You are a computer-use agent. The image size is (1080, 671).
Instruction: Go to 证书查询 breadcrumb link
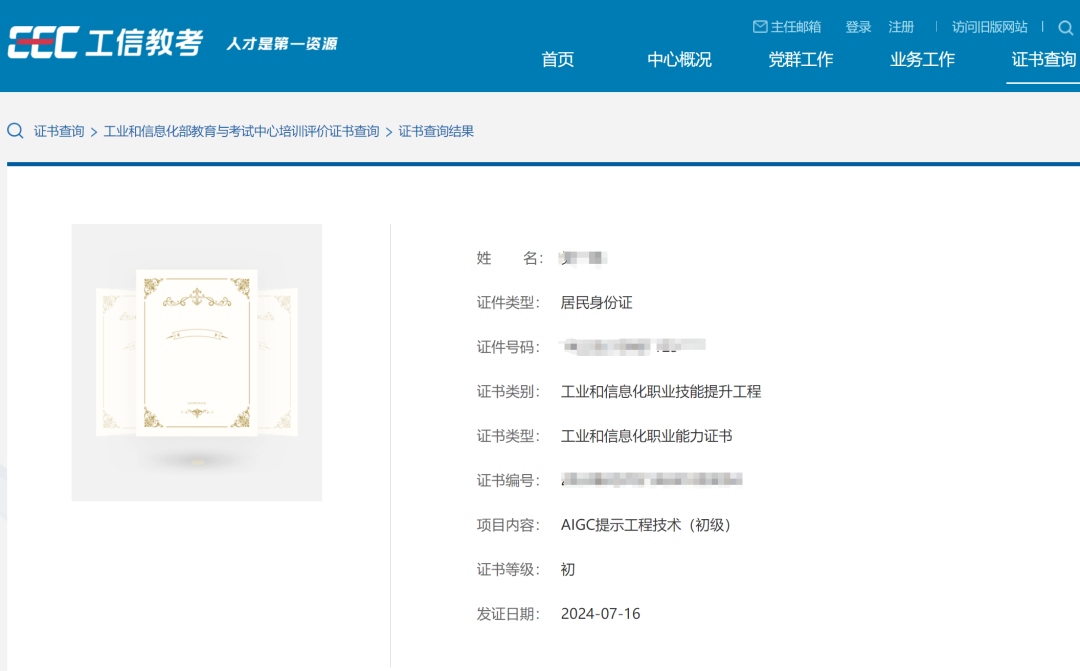point(59,131)
